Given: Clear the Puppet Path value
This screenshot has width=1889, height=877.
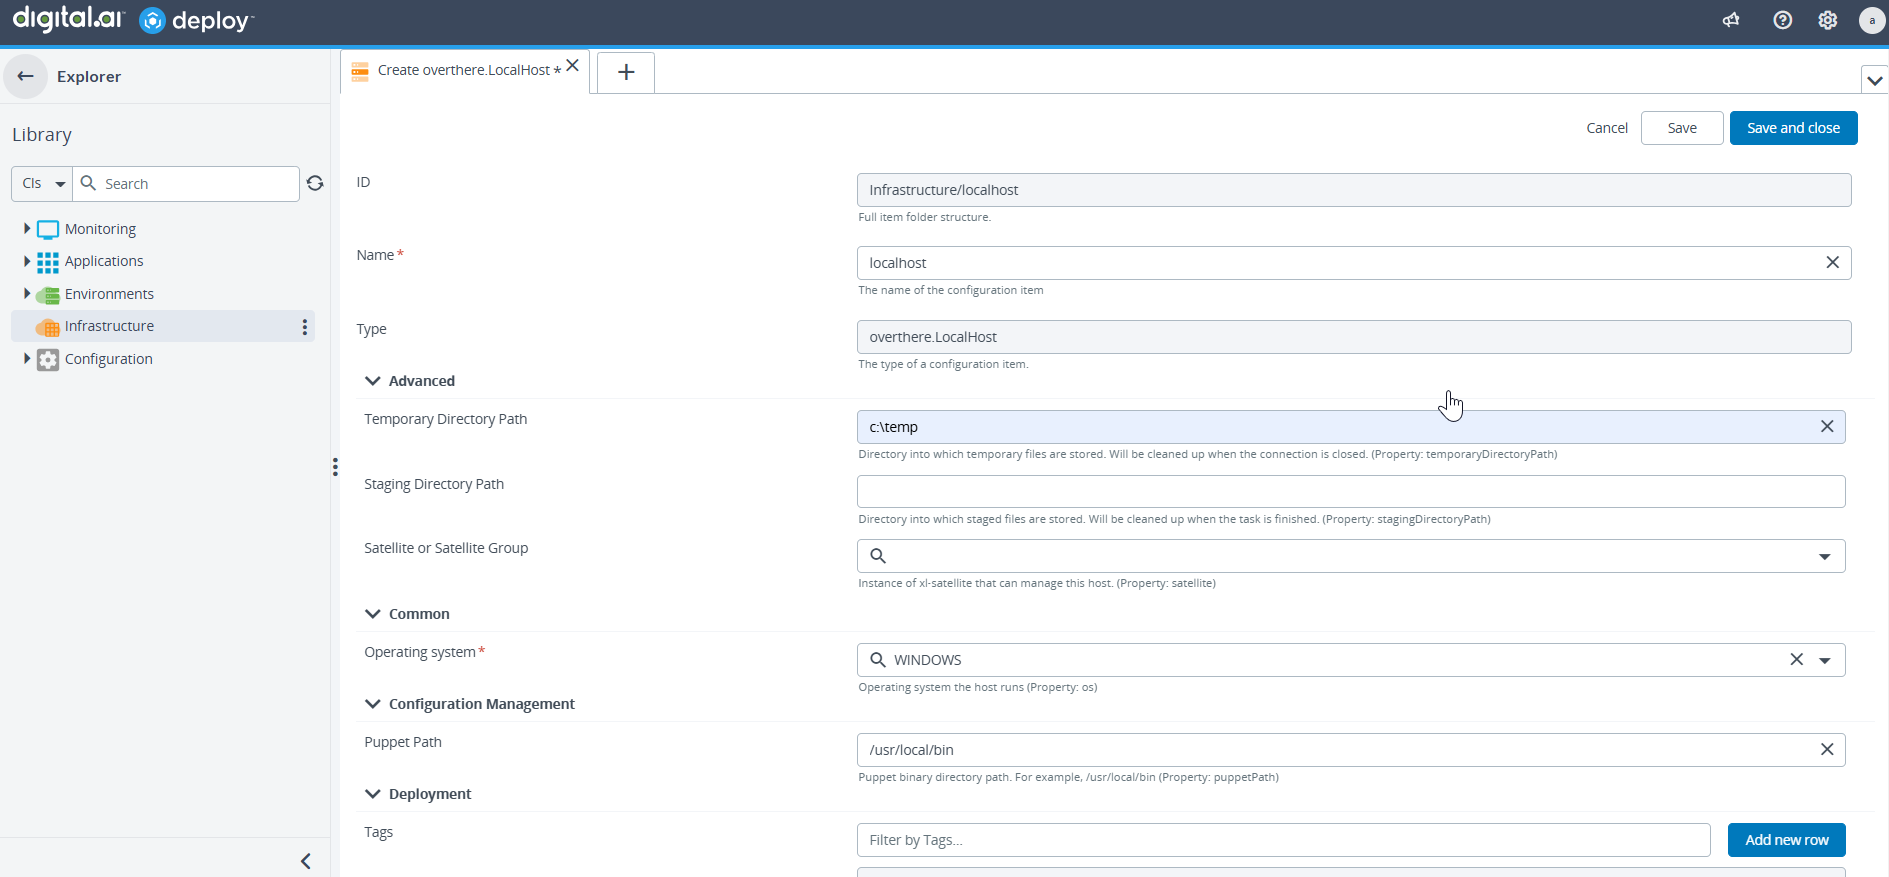Looking at the screenshot, I should [1826, 750].
